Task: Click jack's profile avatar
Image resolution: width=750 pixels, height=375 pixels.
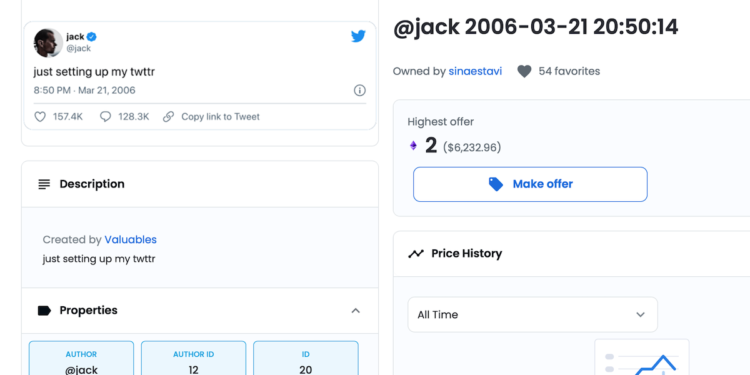Action: [x=48, y=43]
